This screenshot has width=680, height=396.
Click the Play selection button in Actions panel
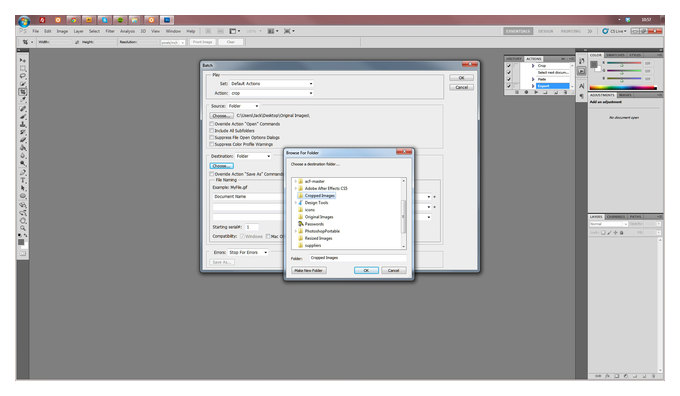(536, 92)
